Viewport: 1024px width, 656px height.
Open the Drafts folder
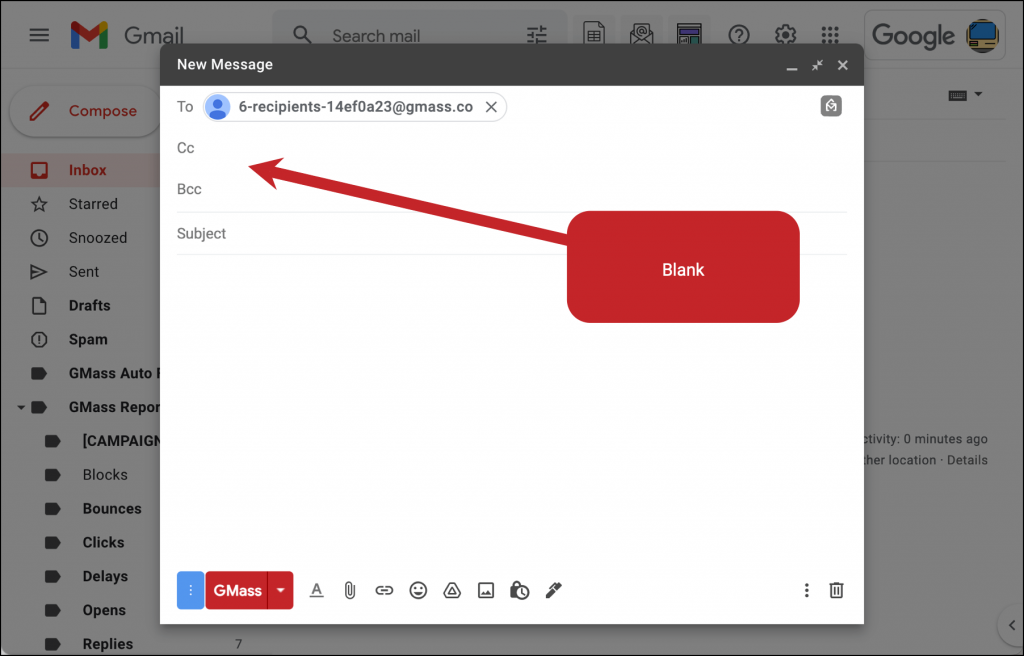coord(89,305)
